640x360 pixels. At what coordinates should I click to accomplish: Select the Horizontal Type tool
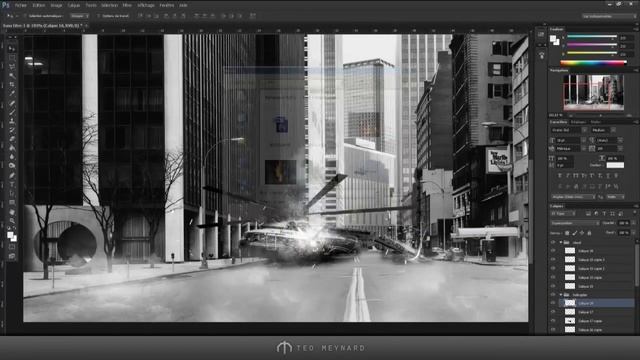[11, 184]
